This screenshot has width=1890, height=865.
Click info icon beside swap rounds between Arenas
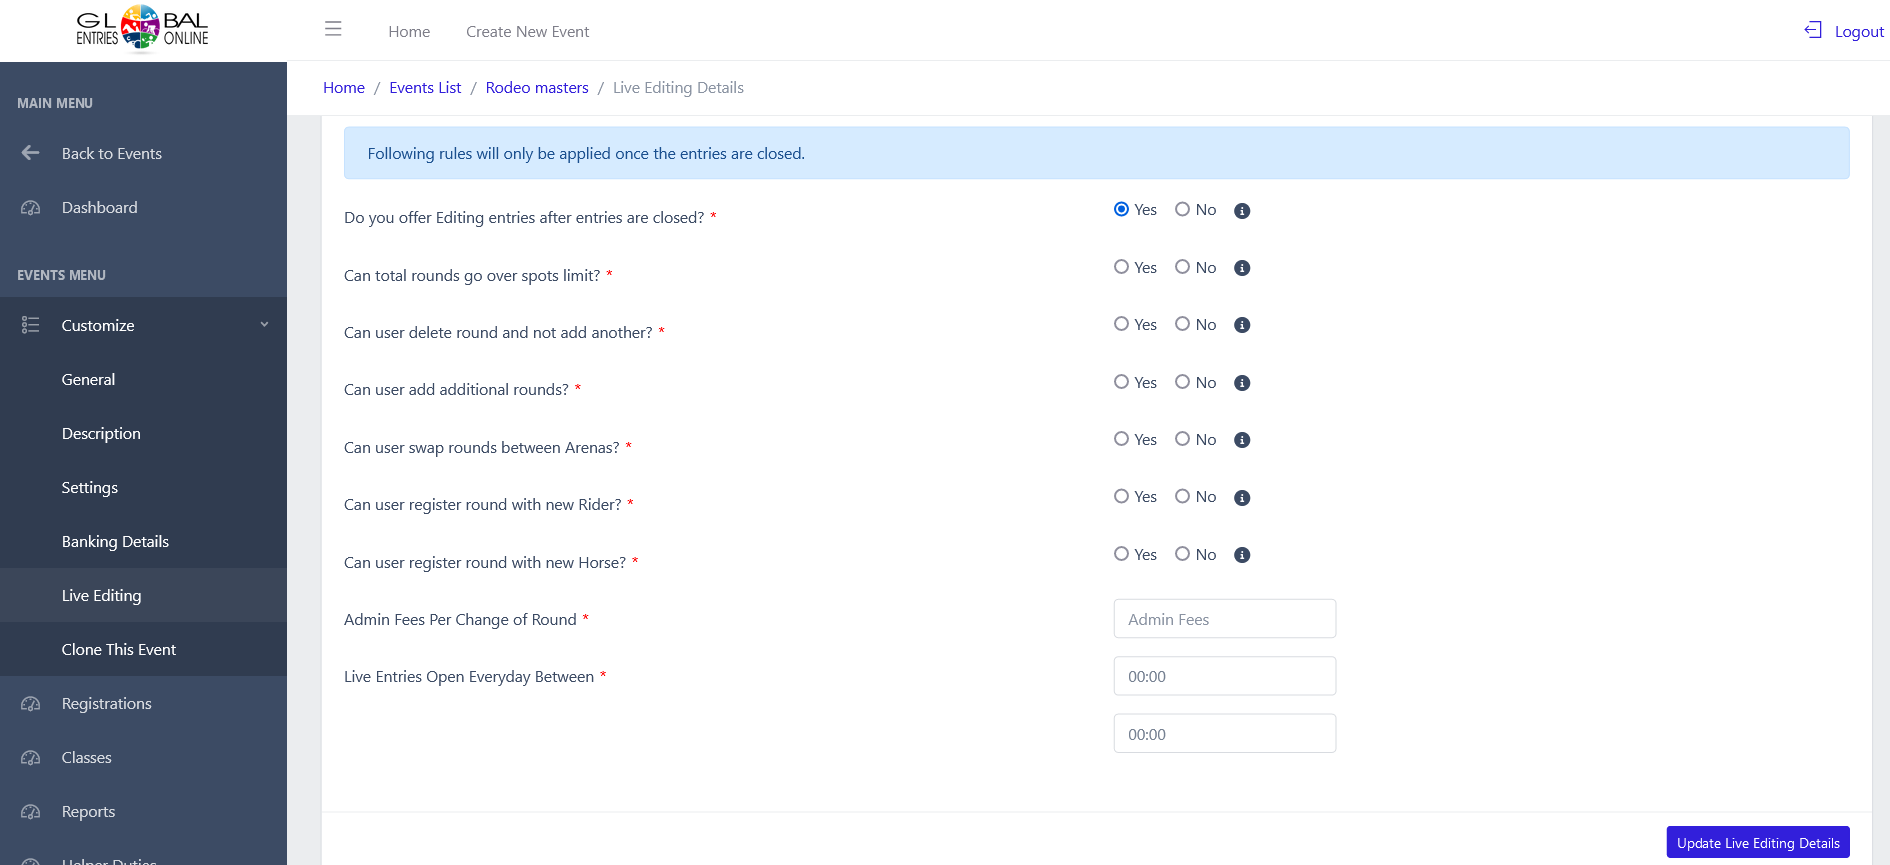(1242, 440)
